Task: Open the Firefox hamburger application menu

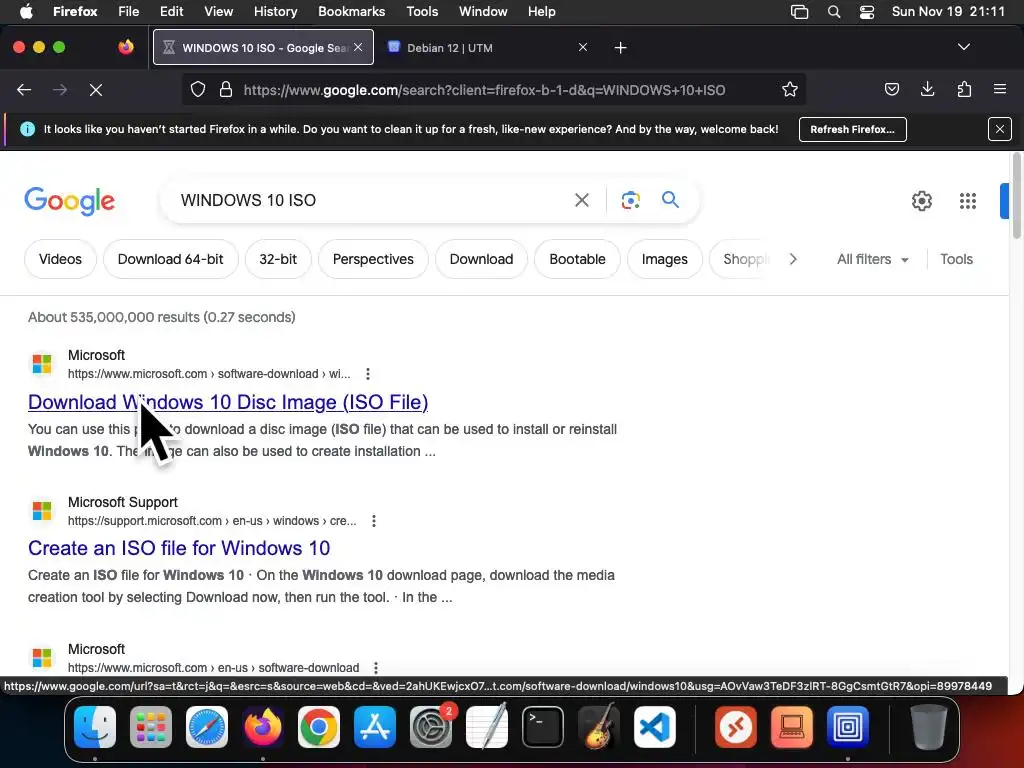Action: (1000, 89)
